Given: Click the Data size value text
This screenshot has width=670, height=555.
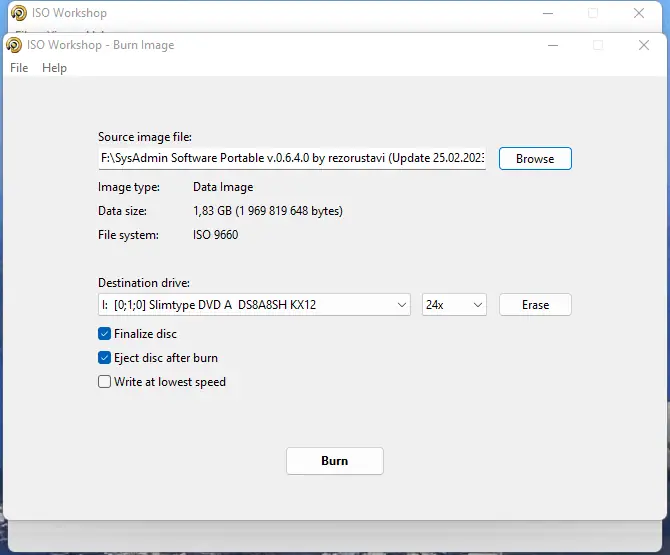Looking at the screenshot, I should (x=268, y=211).
